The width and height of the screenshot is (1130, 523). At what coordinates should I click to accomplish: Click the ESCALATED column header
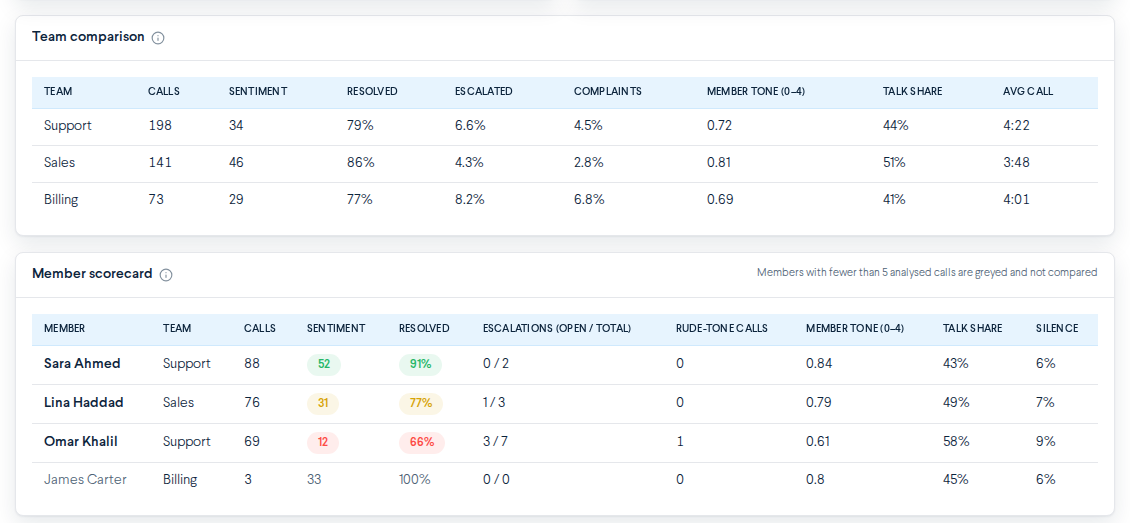point(484,91)
